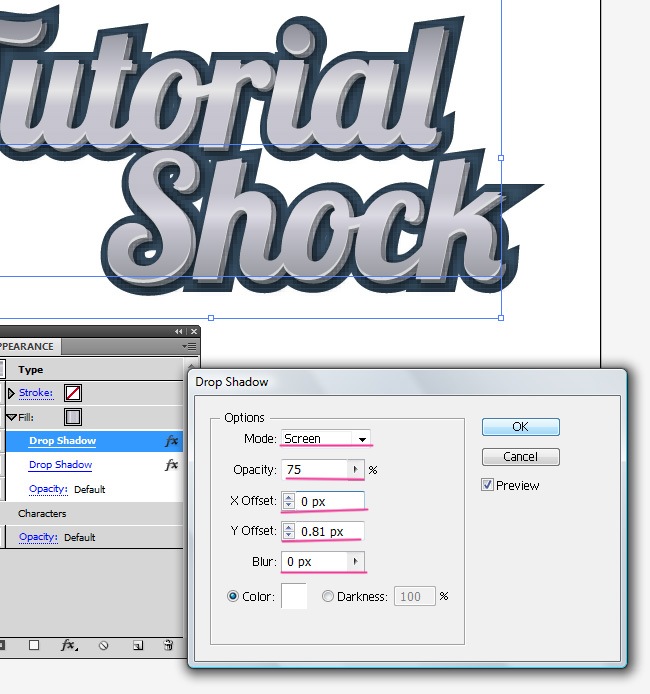This screenshot has height=694, width=650.
Task: Toggle the Preview checkbox
Action: click(487, 485)
